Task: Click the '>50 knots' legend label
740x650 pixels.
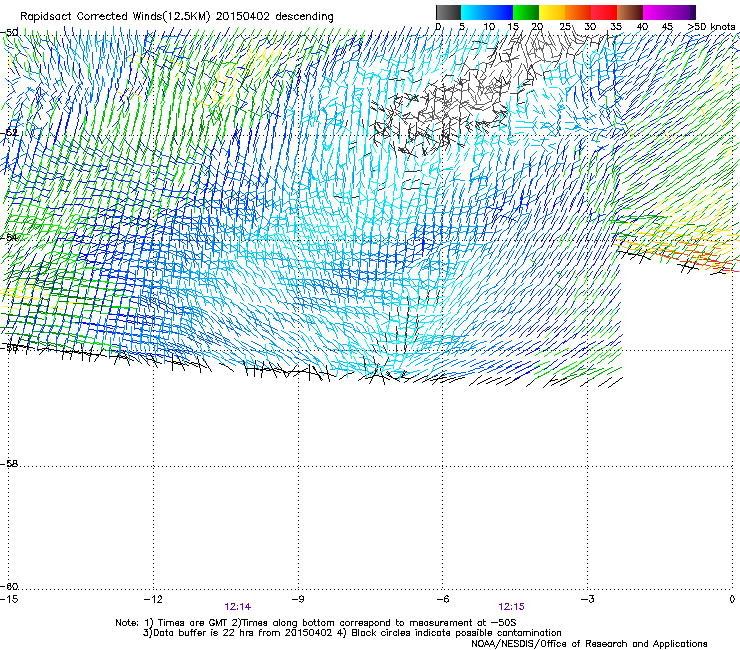Action: point(711,27)
